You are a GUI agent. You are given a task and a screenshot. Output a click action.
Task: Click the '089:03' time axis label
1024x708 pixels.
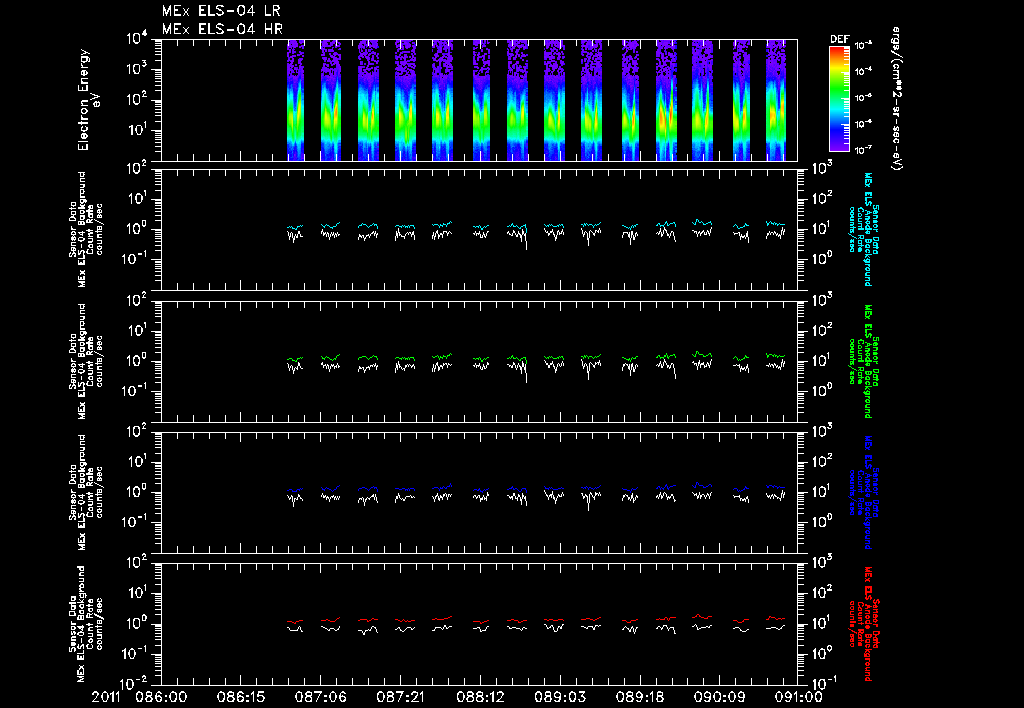560,697
